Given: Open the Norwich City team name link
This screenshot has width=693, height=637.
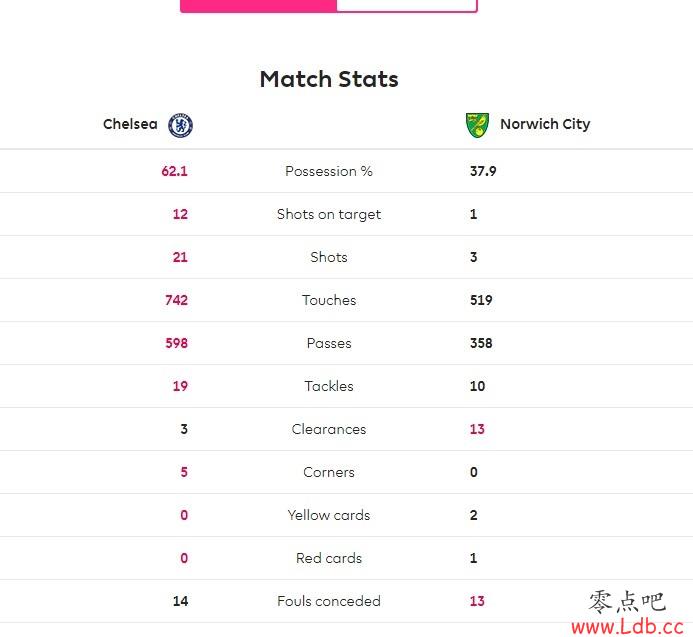Looking at the screenshot, I should (x=545, y=125).
